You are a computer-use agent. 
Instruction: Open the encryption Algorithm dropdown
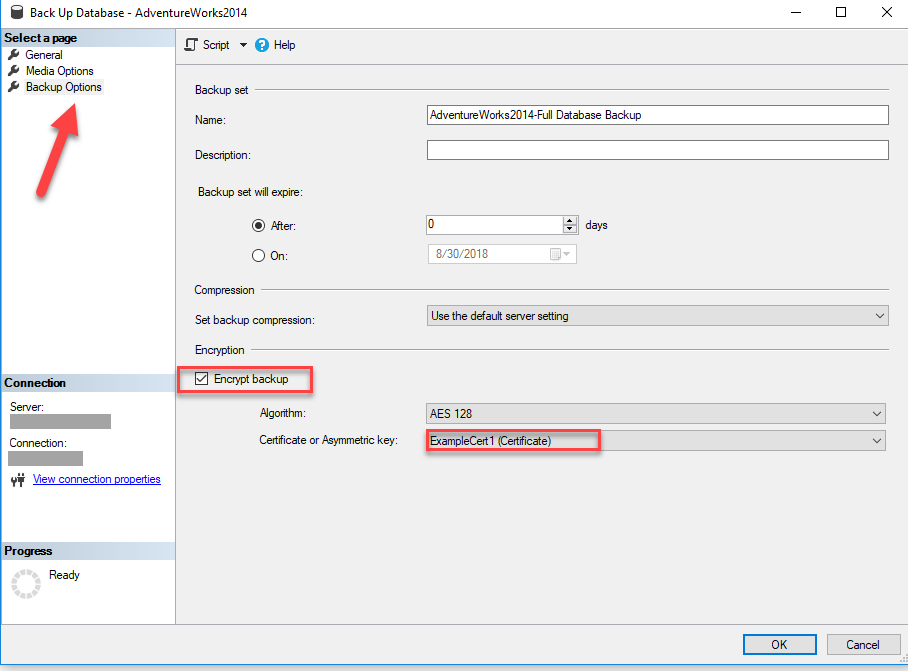tap(656, 414)
